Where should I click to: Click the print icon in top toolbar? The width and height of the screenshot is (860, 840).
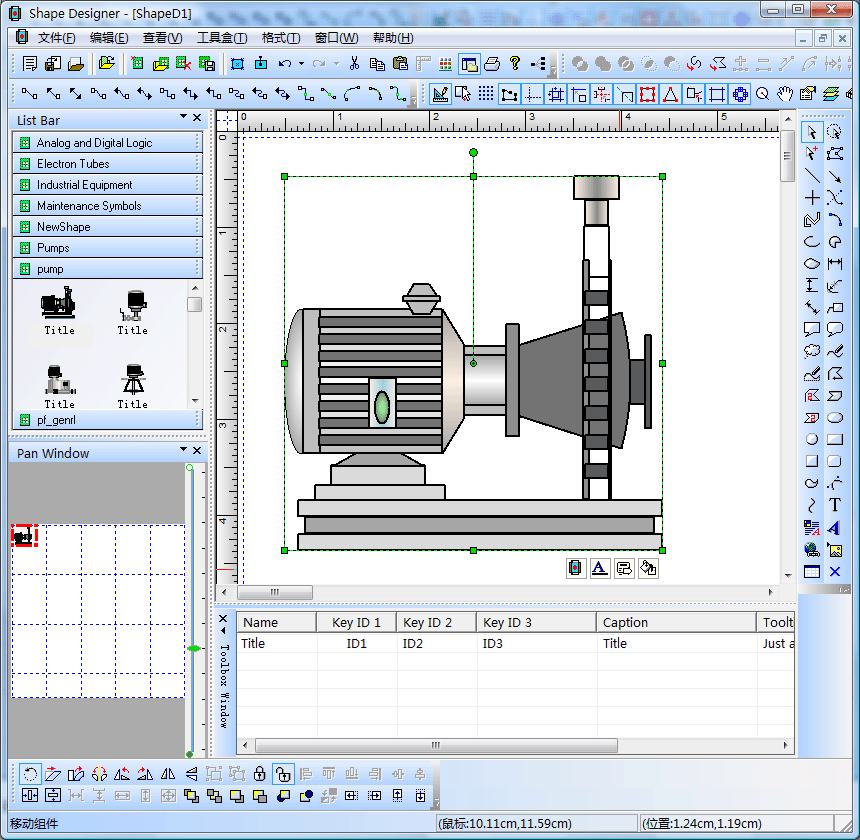(492, 64)
